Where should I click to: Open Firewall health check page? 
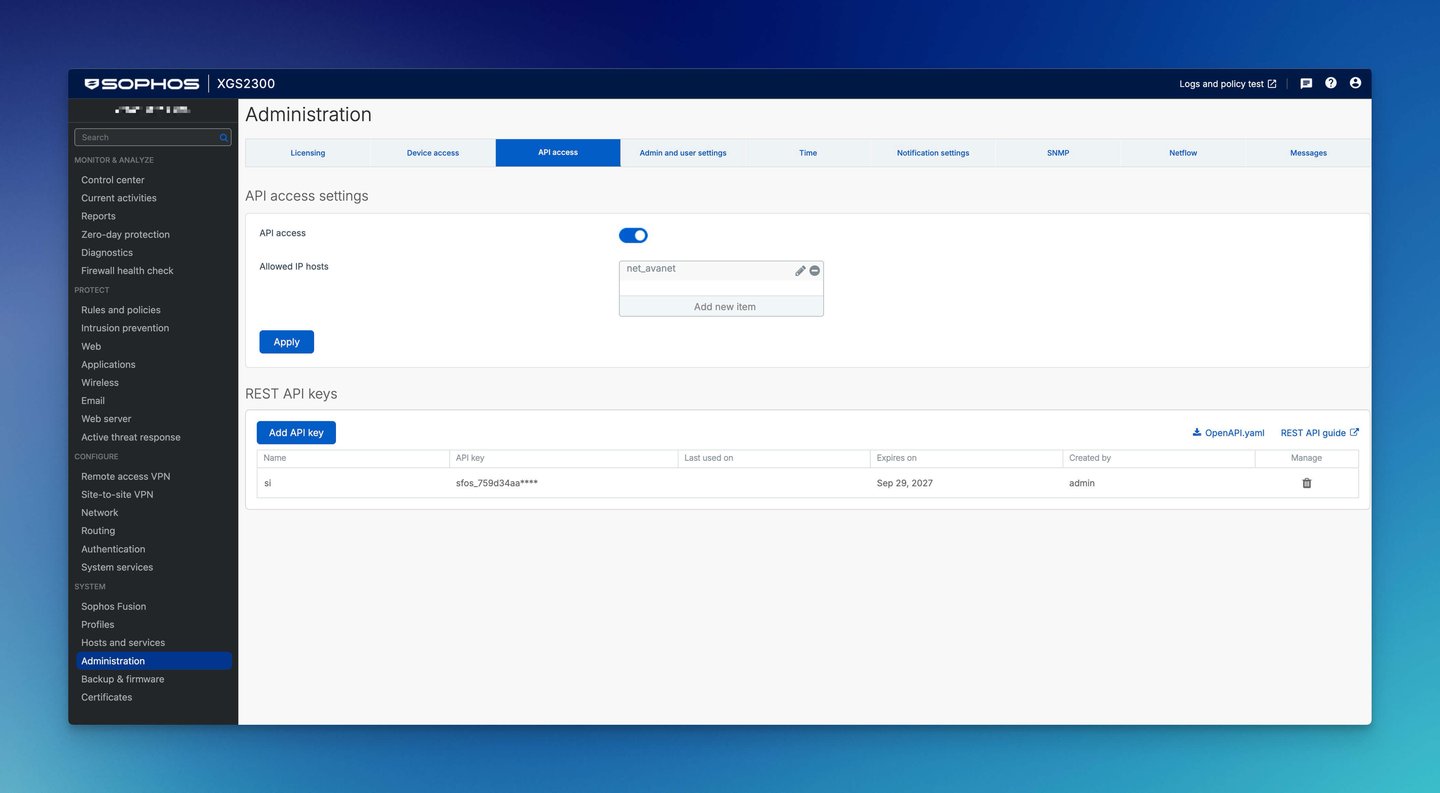127,270
